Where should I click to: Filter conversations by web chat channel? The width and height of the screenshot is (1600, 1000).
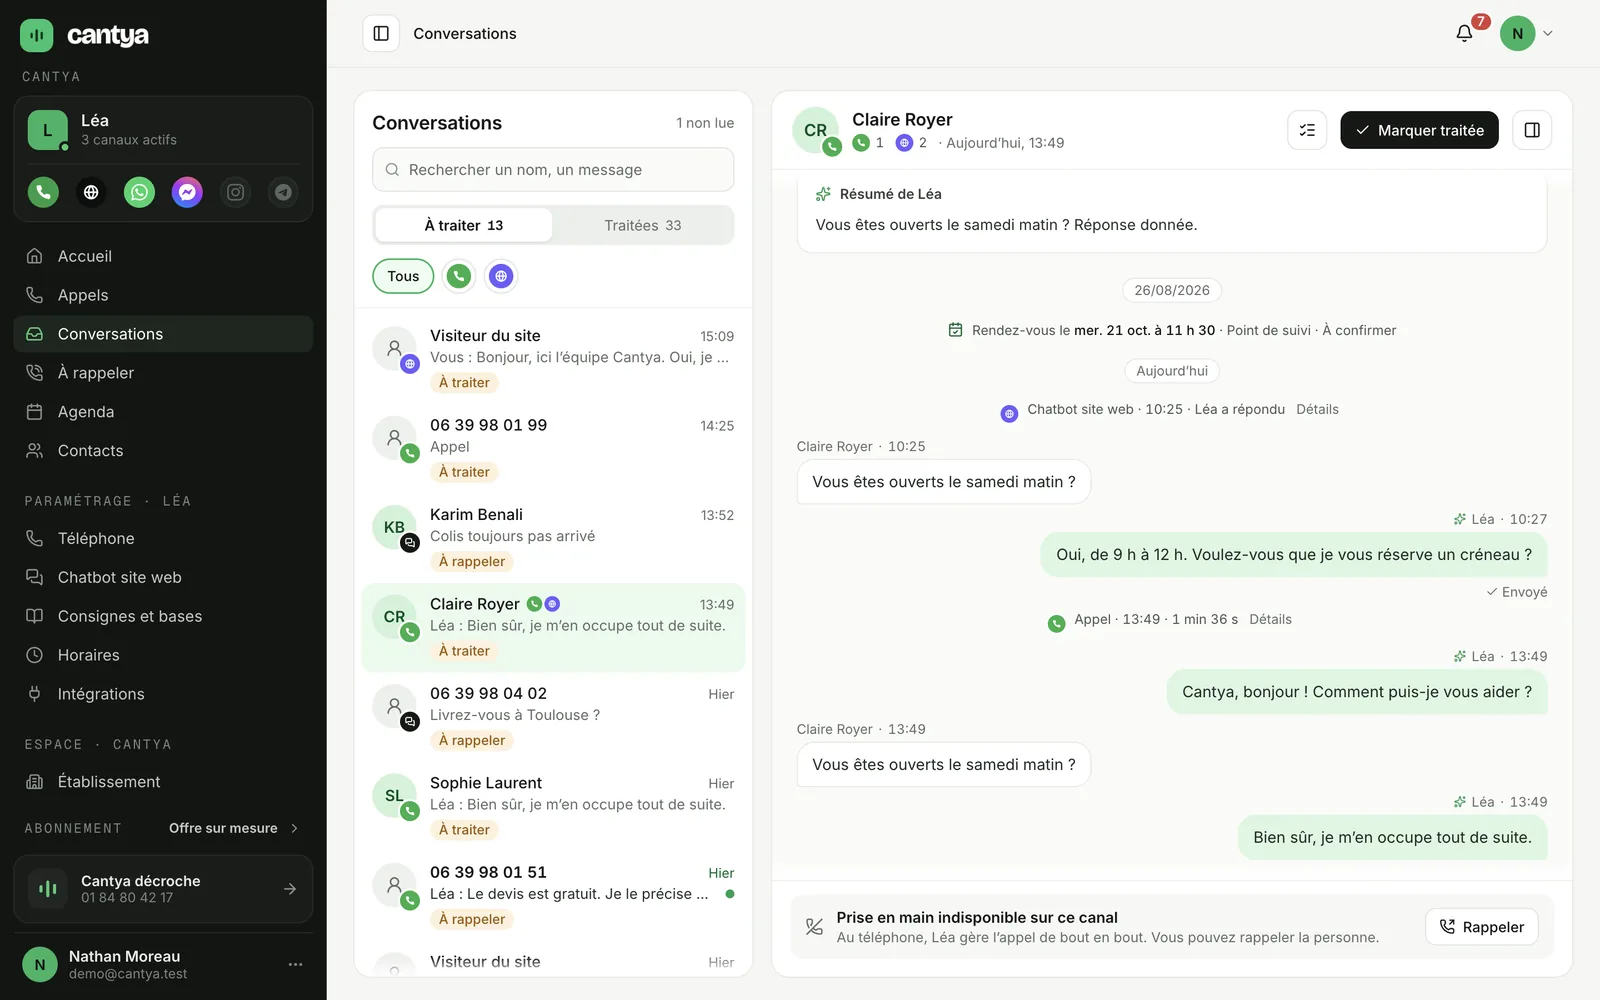point(501,276)
